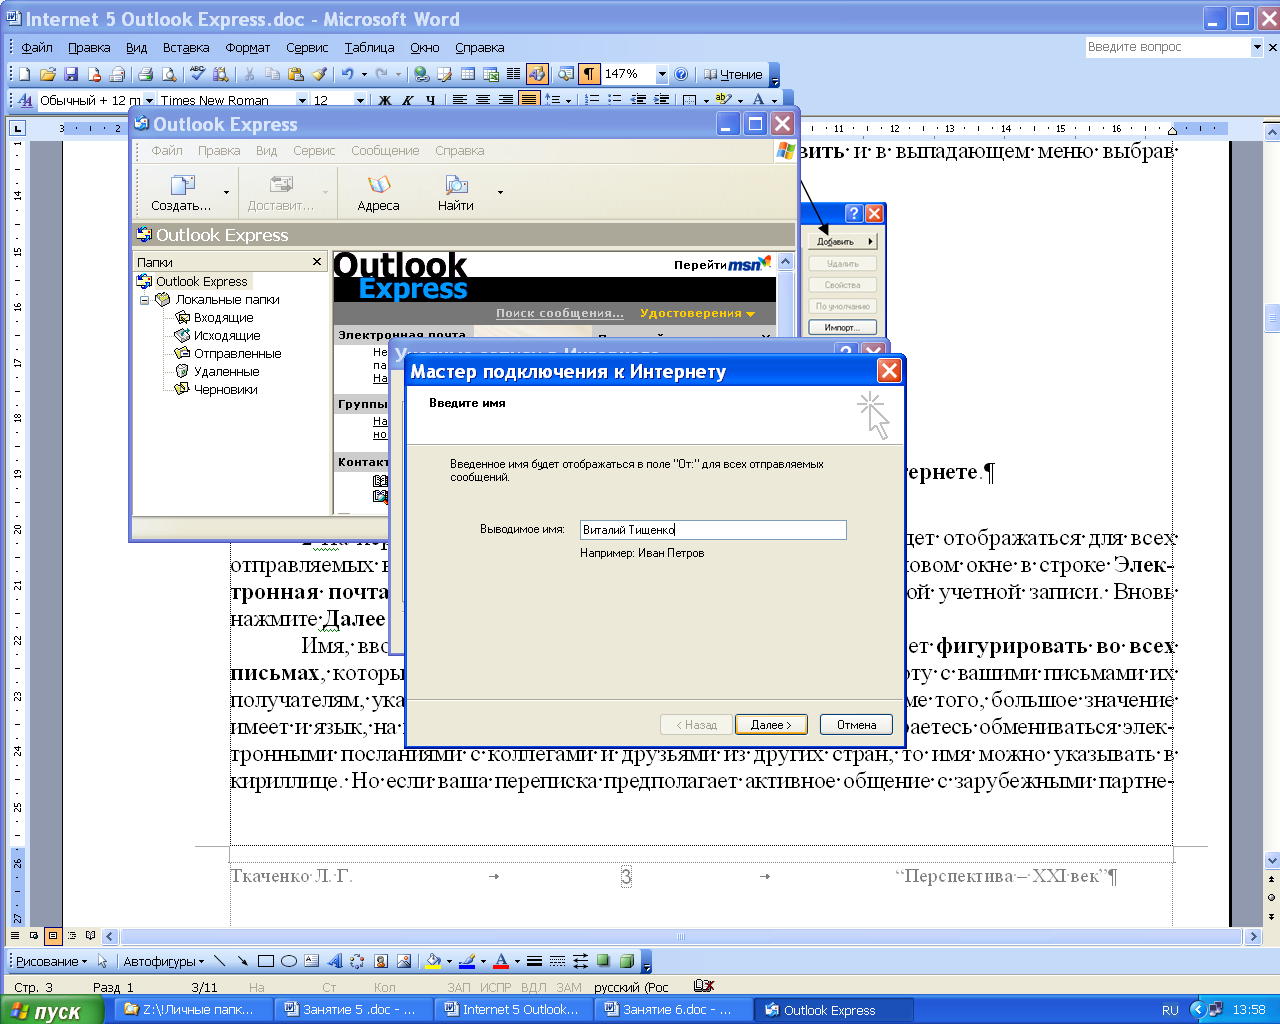Screen dimensions: 1280x1024
Task: Center the paragraph text
Action: tap(483, 100)
